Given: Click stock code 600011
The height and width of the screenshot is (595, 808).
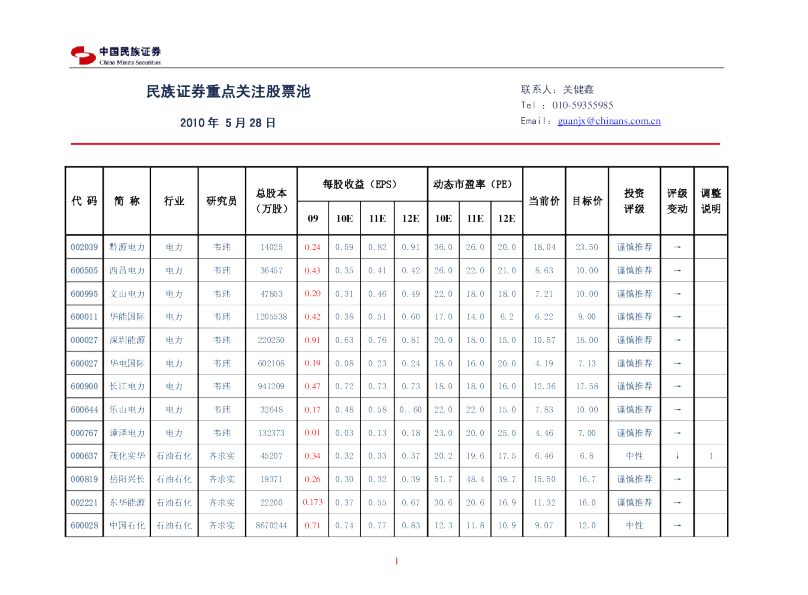Looking at the screenshot, I should 84,317.
